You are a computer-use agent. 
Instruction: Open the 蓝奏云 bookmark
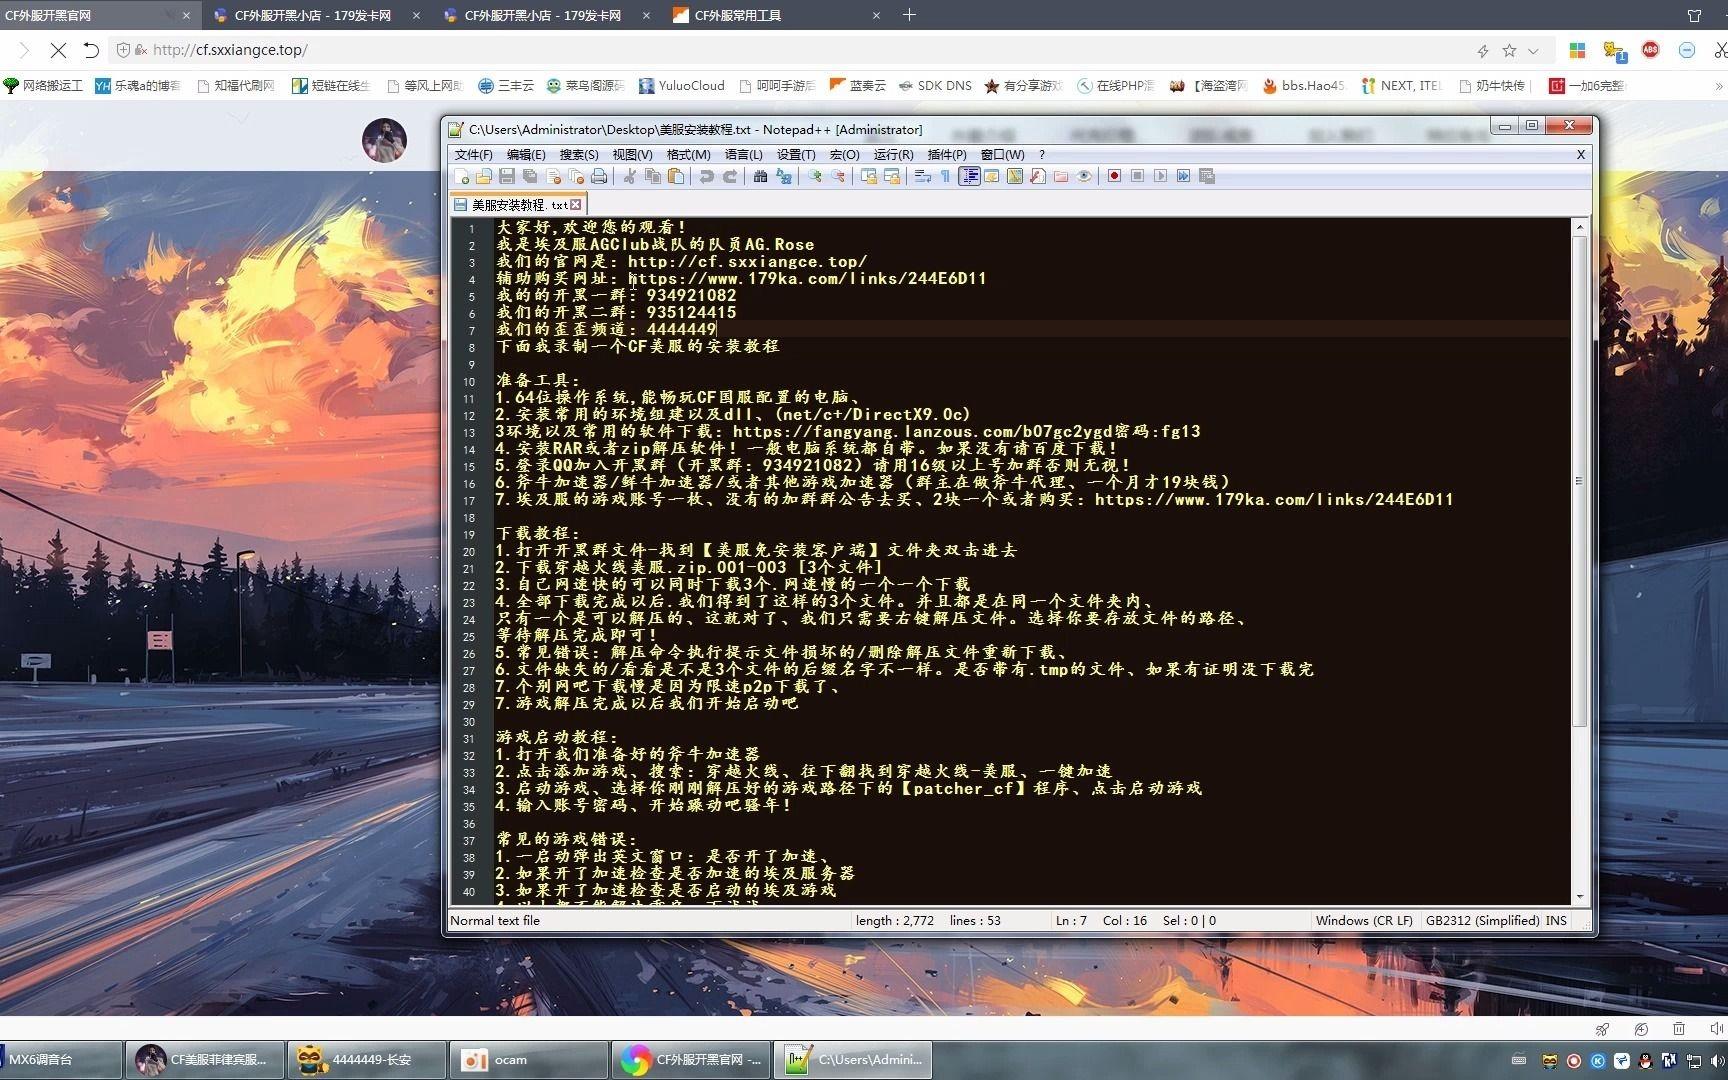tap(858, 86)
